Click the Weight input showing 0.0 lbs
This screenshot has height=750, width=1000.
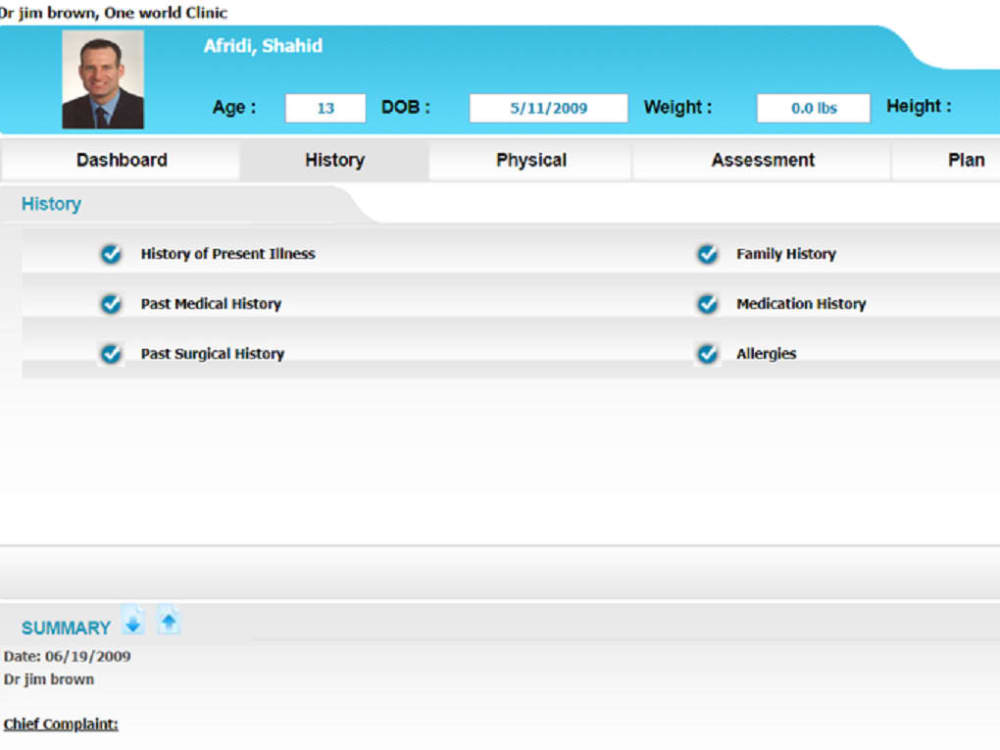pos(812,107)
